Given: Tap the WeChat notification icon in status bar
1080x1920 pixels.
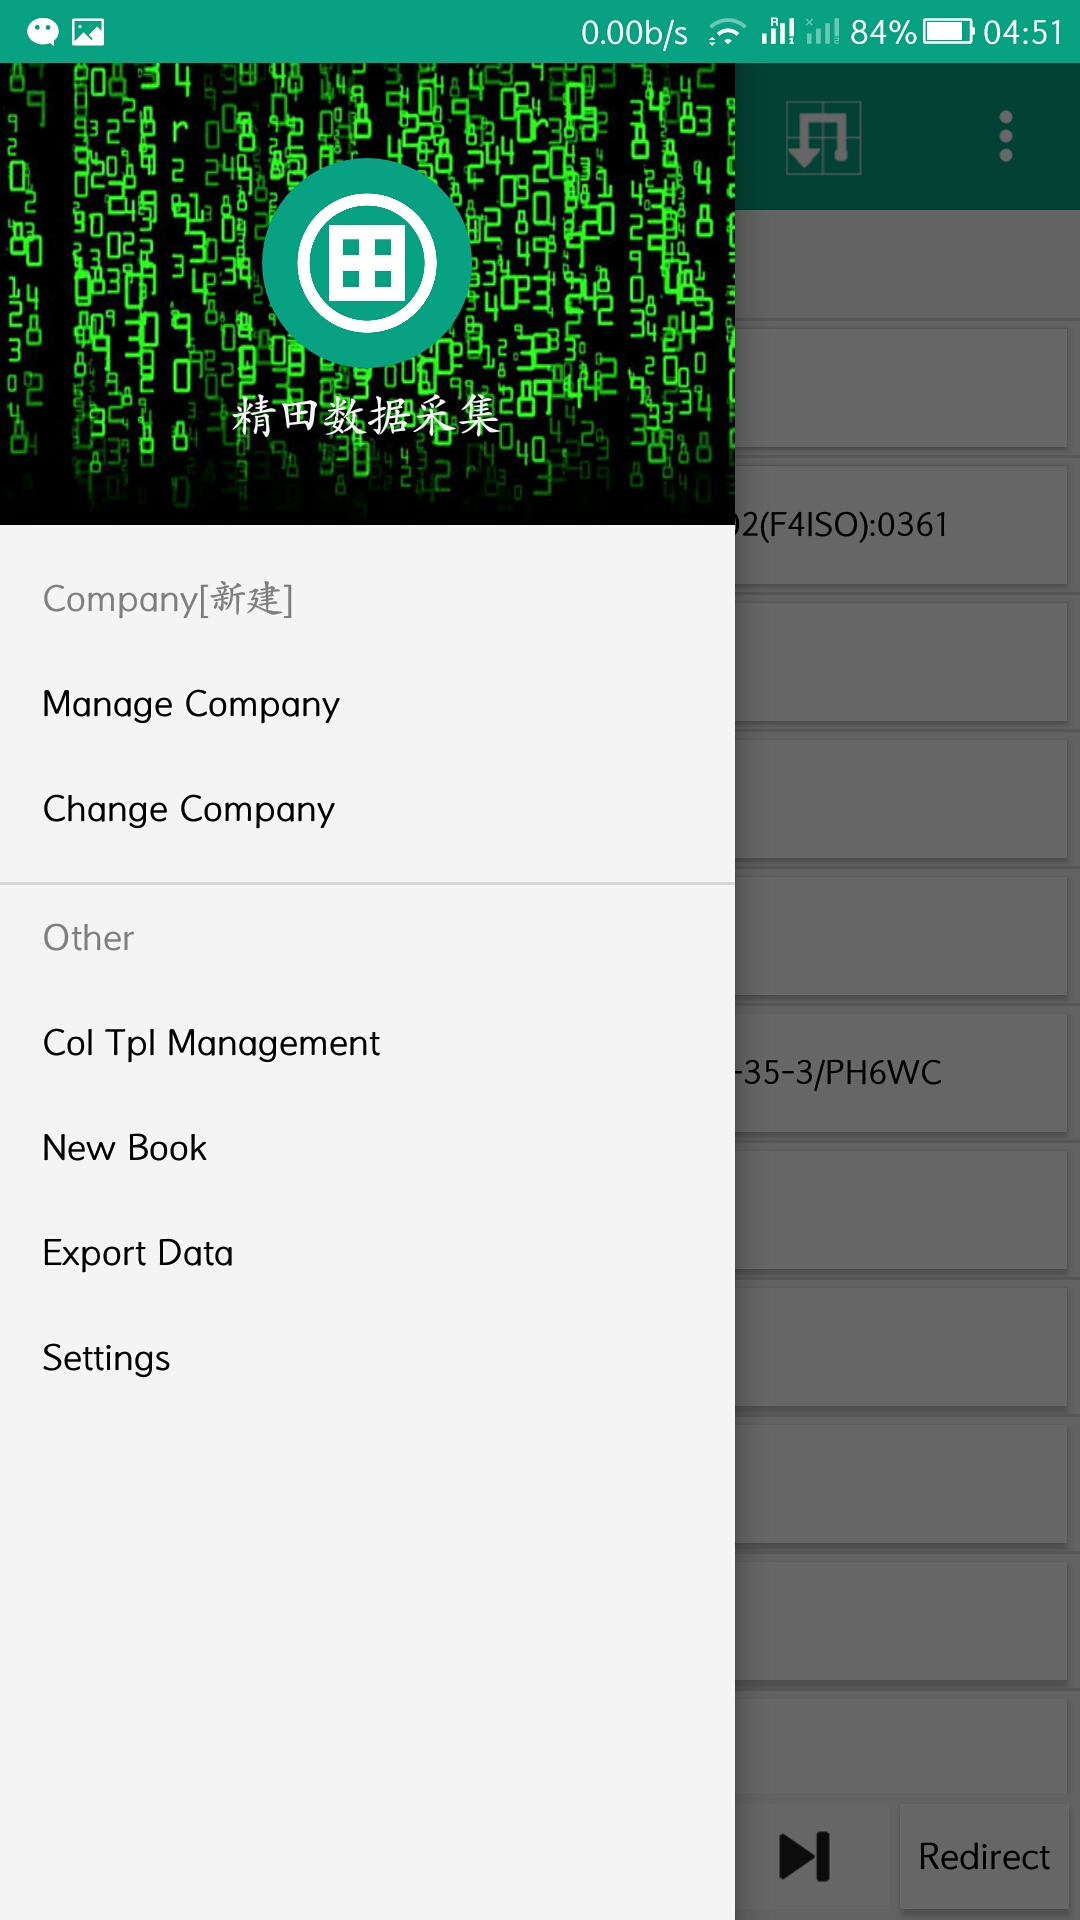Looking at the screenshot, I should pyautogui.click(x=43, y=32).
